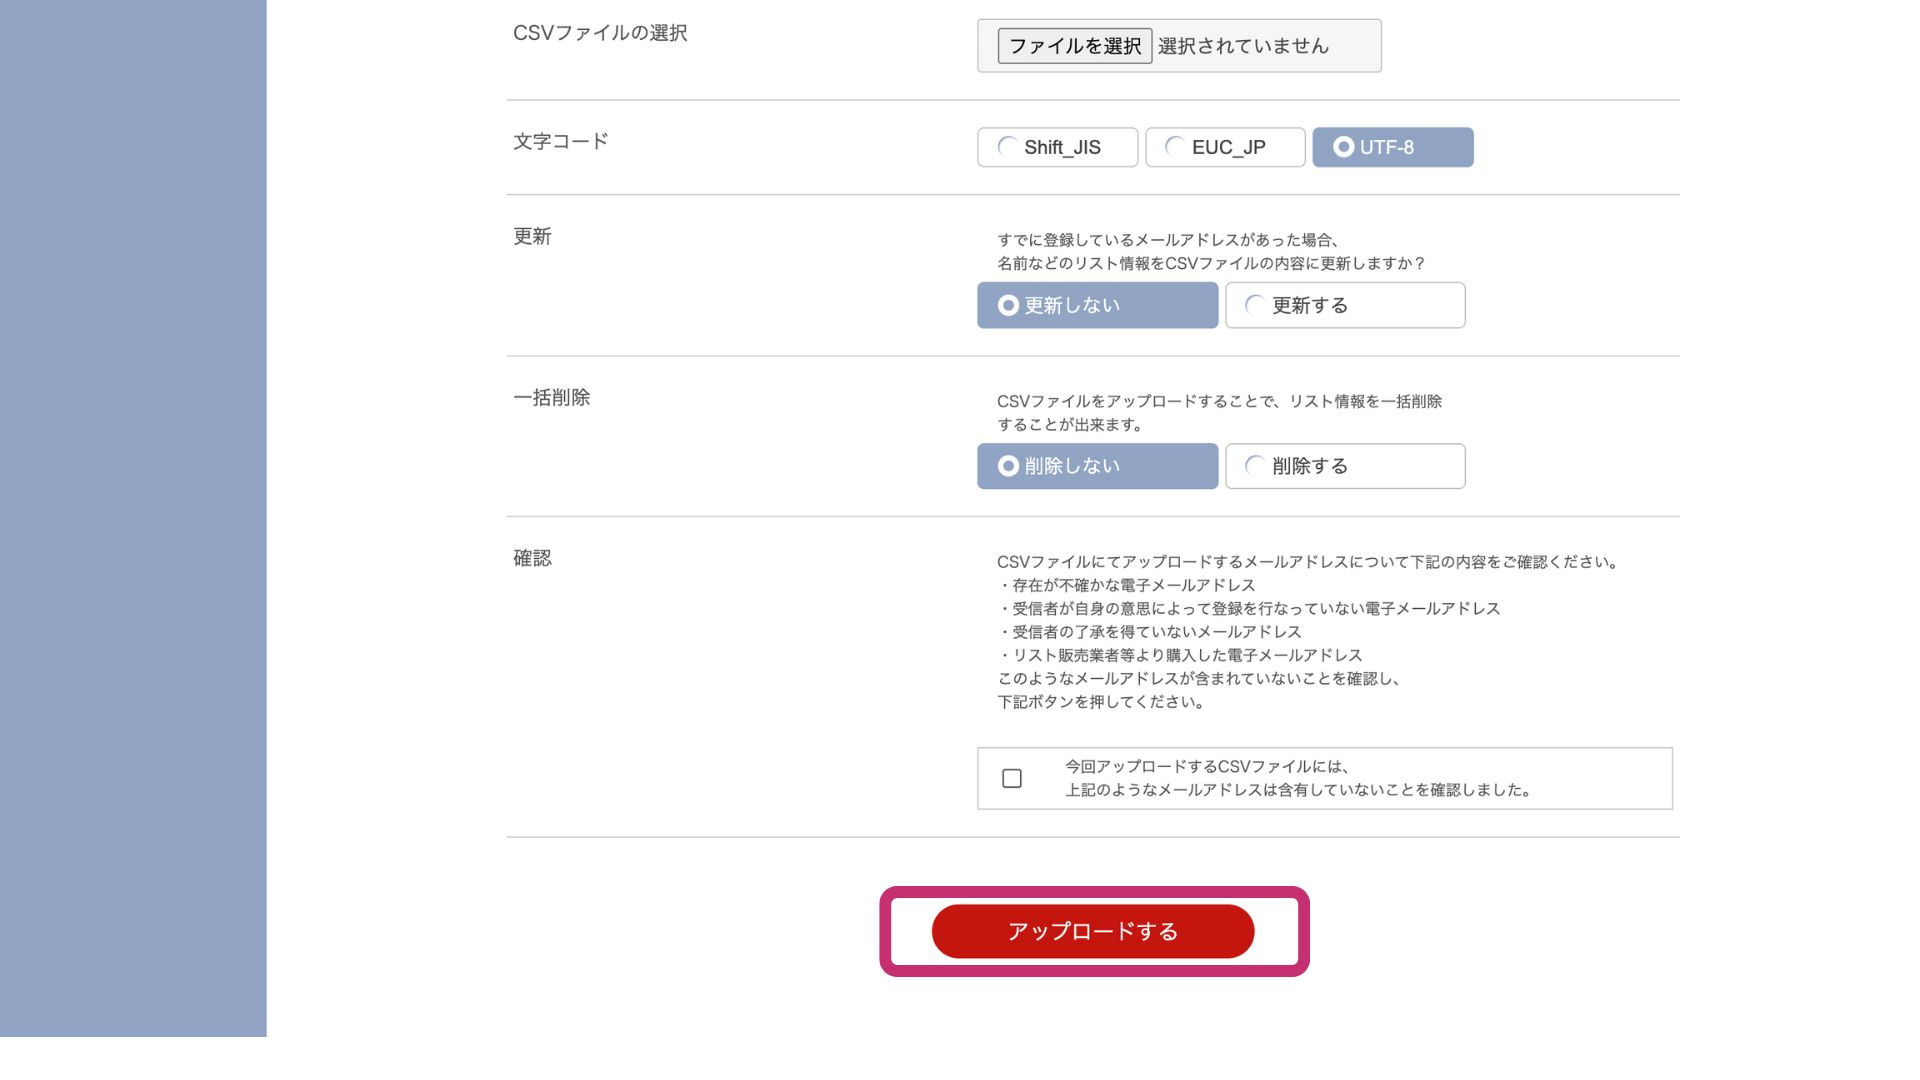The height and width of the screenshot is (1080, 1920).
Task: Click the 更新 section label
Action: (532, 236)
